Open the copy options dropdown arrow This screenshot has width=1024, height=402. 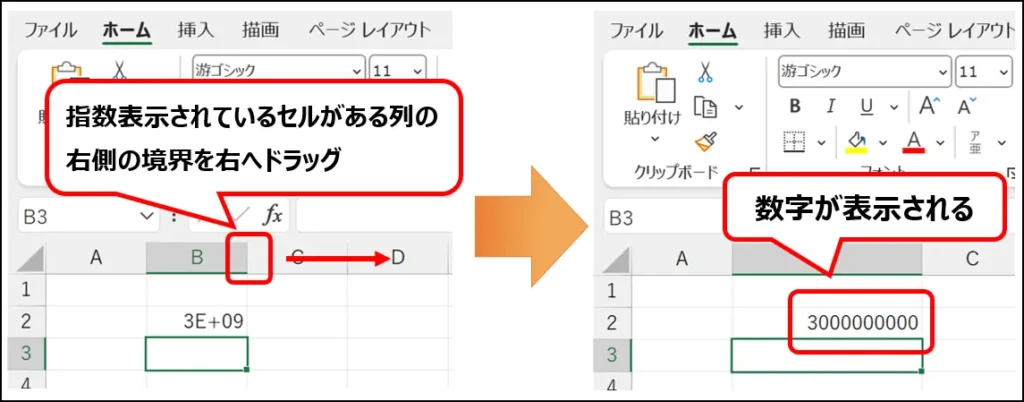tap(739, 108)
